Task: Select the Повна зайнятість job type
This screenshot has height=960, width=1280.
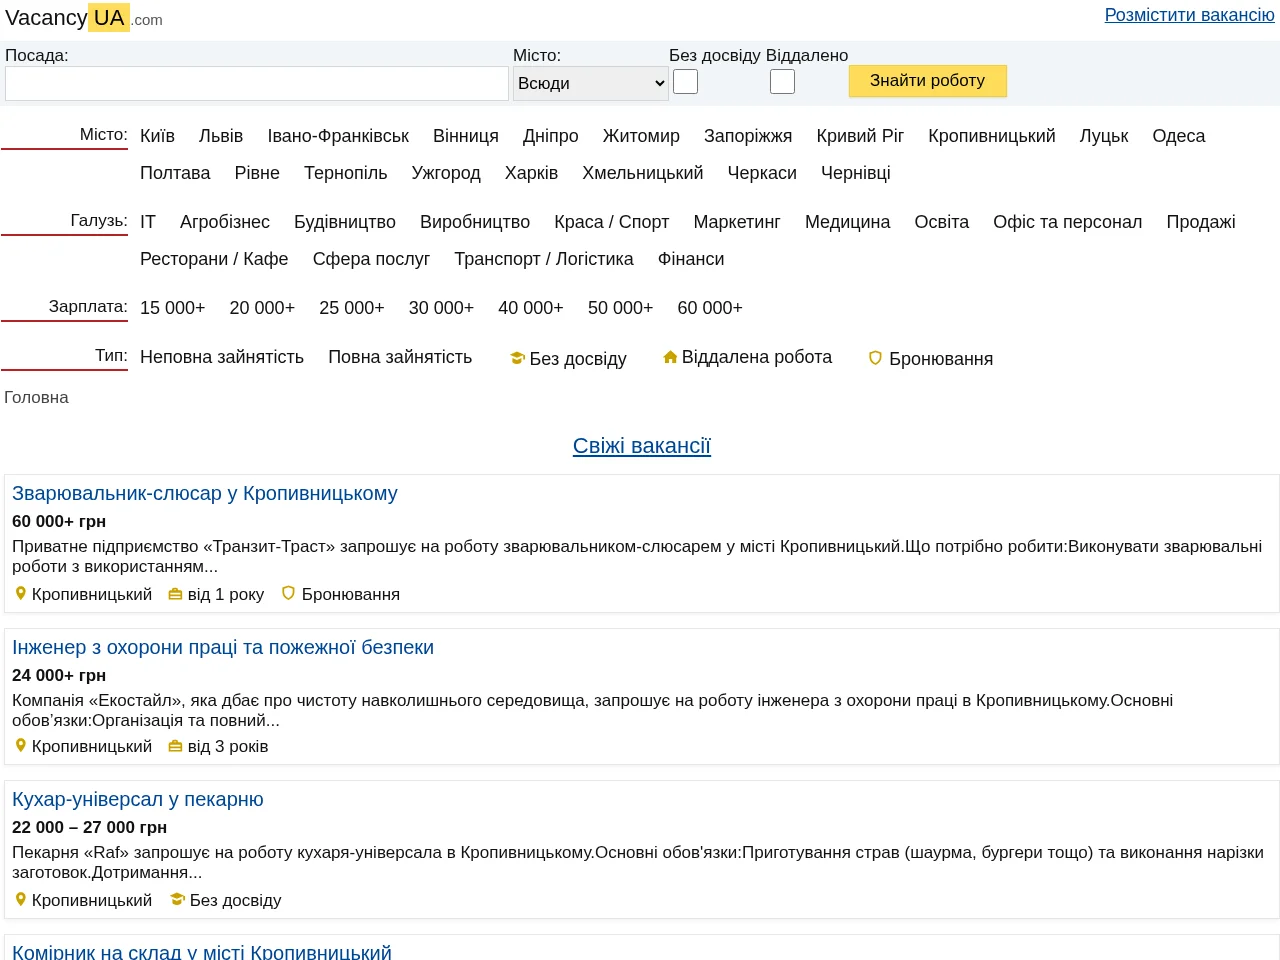Action: click(400, 357)
